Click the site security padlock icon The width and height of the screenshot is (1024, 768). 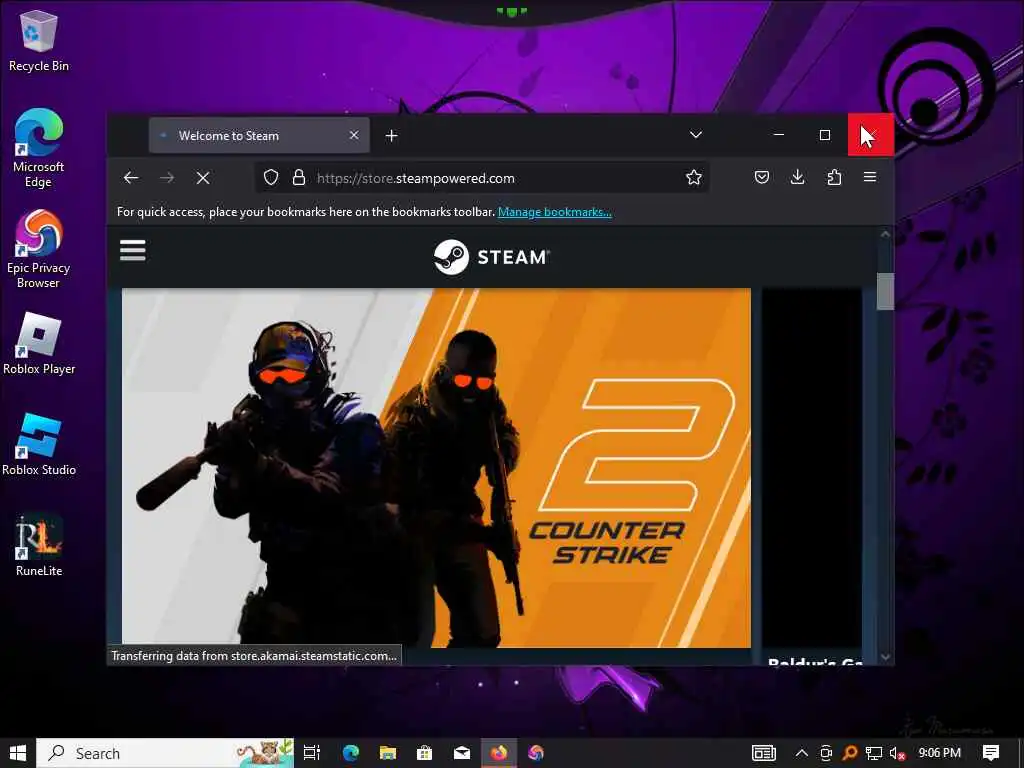[x=298, y=178]
